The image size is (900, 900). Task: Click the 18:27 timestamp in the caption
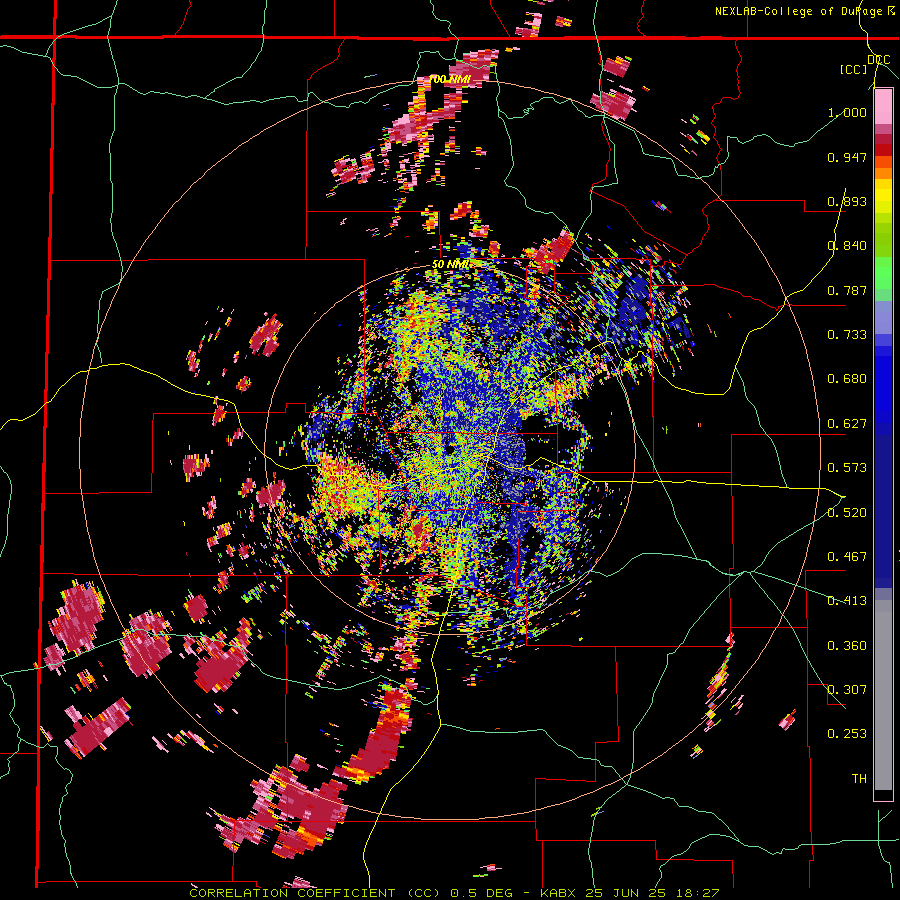pos(697,893)
